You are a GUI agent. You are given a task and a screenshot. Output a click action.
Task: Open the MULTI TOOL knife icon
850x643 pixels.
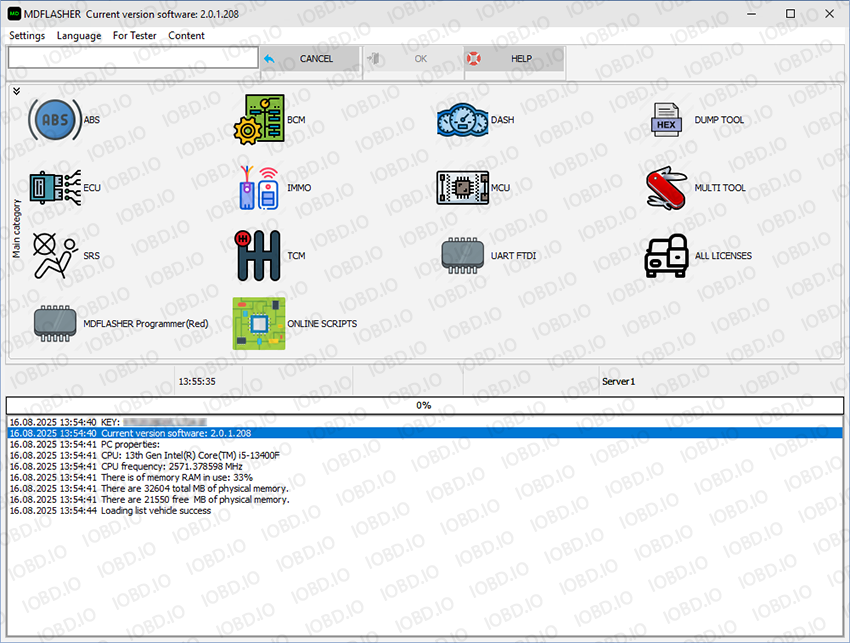pos(667,188)
